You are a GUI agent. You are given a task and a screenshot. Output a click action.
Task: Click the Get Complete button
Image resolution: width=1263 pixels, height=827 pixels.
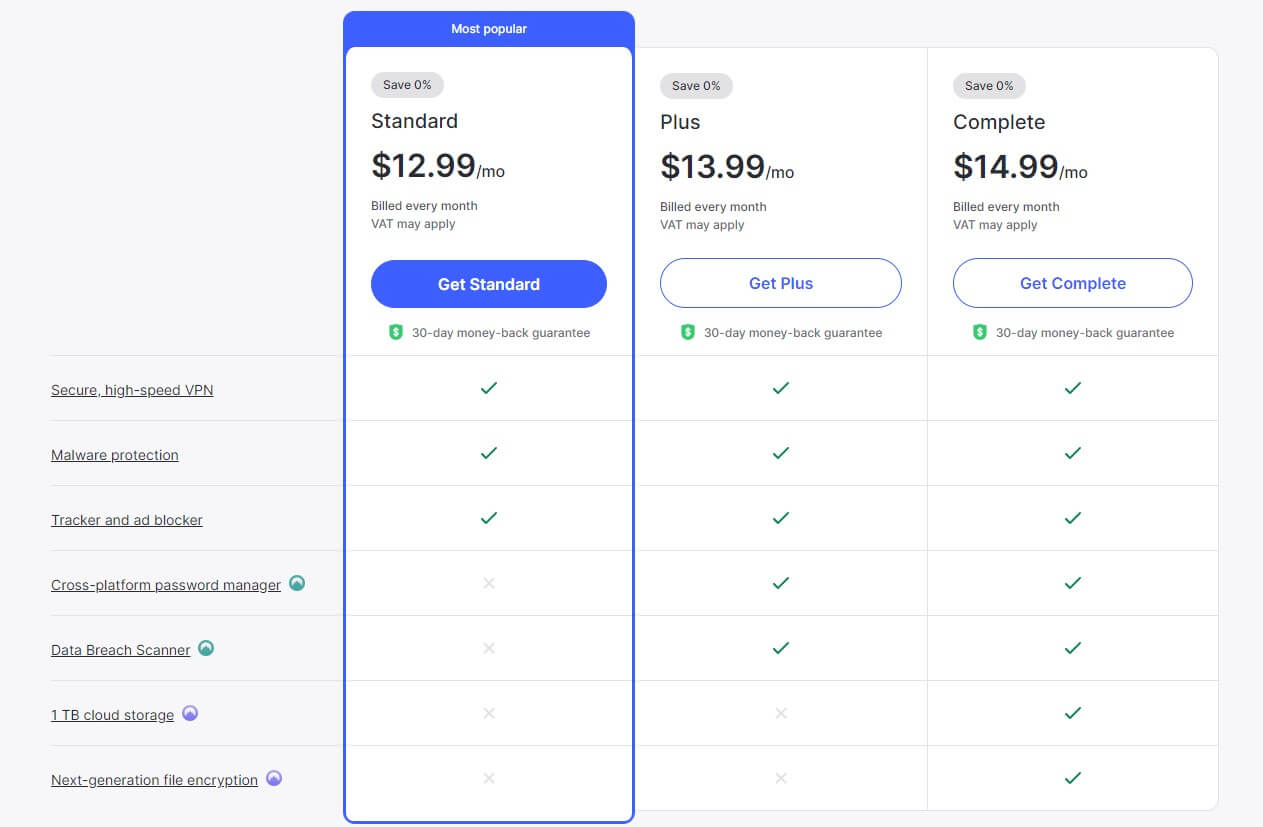(x=1073, y=283)
